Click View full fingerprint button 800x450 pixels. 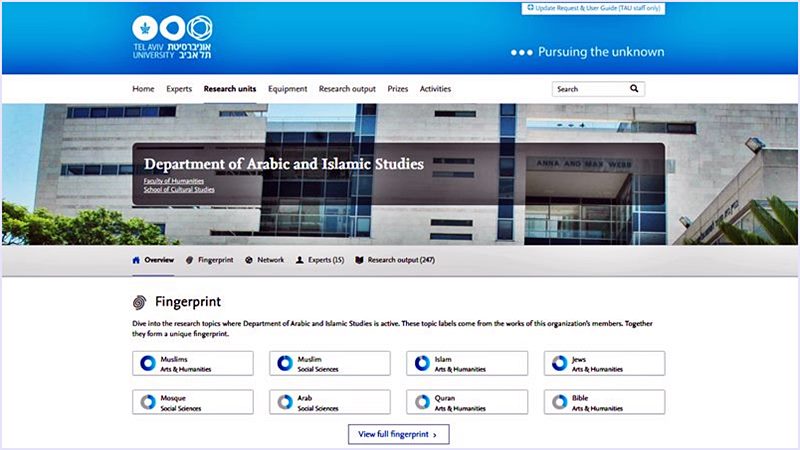398,434
